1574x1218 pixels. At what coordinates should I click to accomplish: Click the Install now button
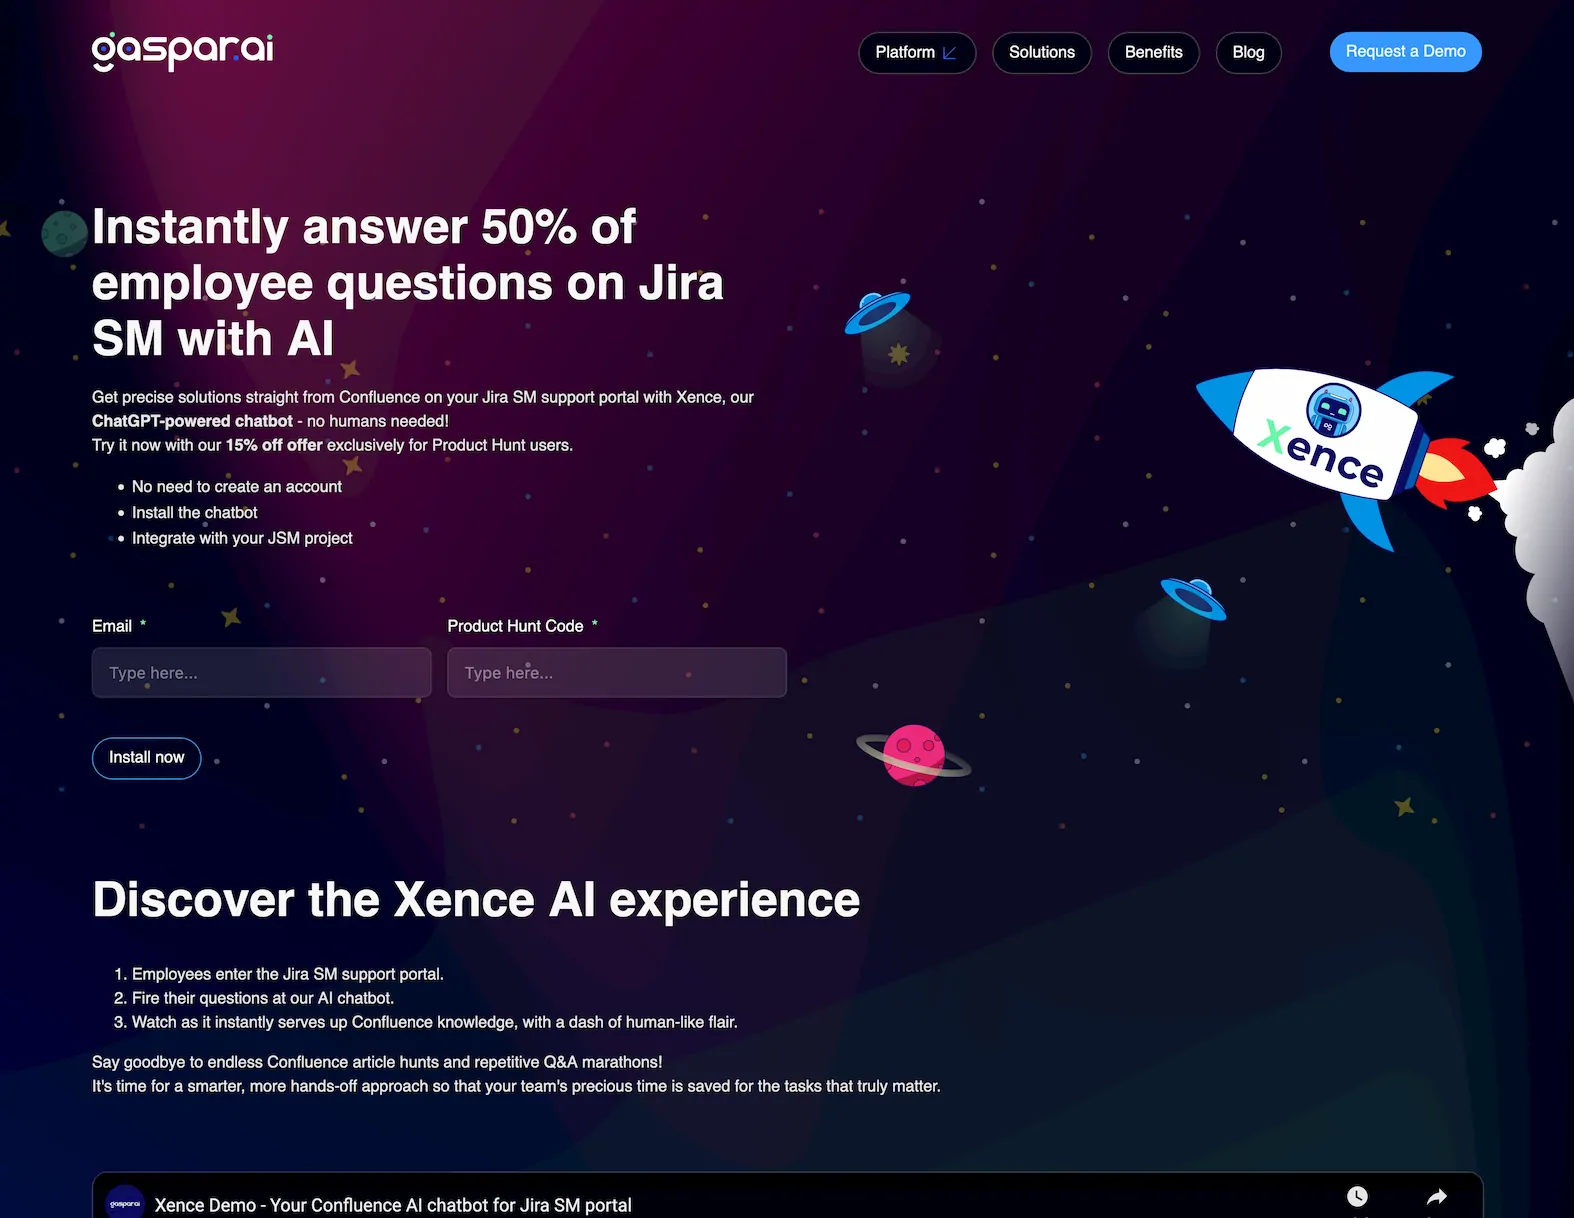(147, 758)
